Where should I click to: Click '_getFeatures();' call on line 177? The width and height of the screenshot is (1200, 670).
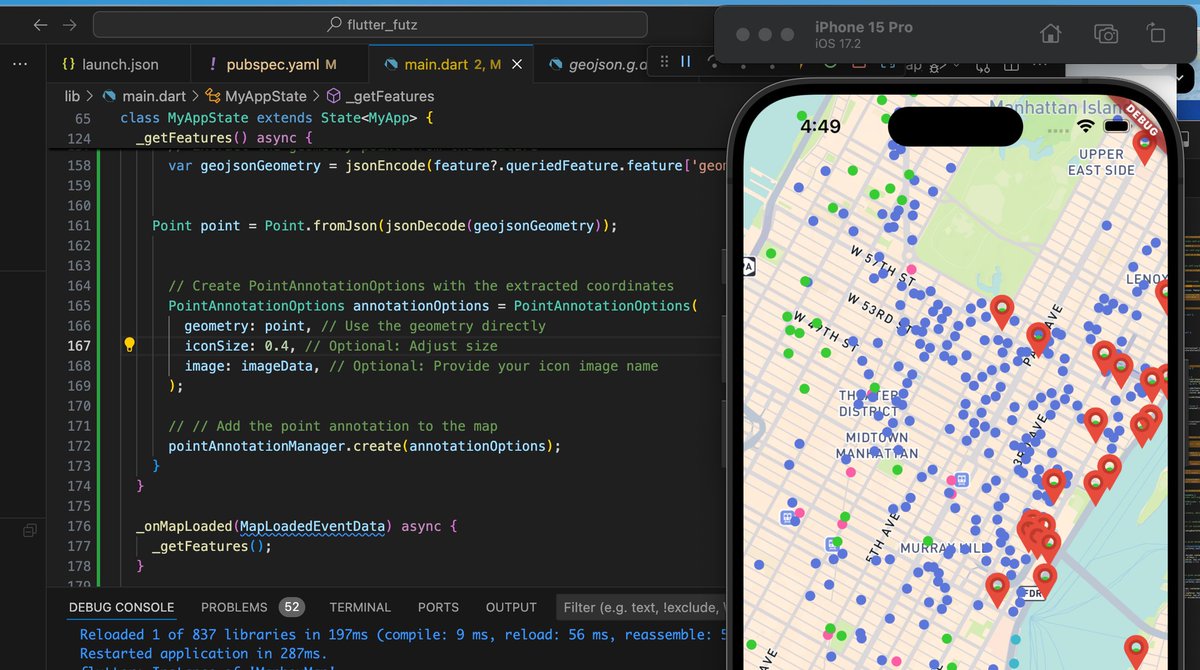(212, 546)
